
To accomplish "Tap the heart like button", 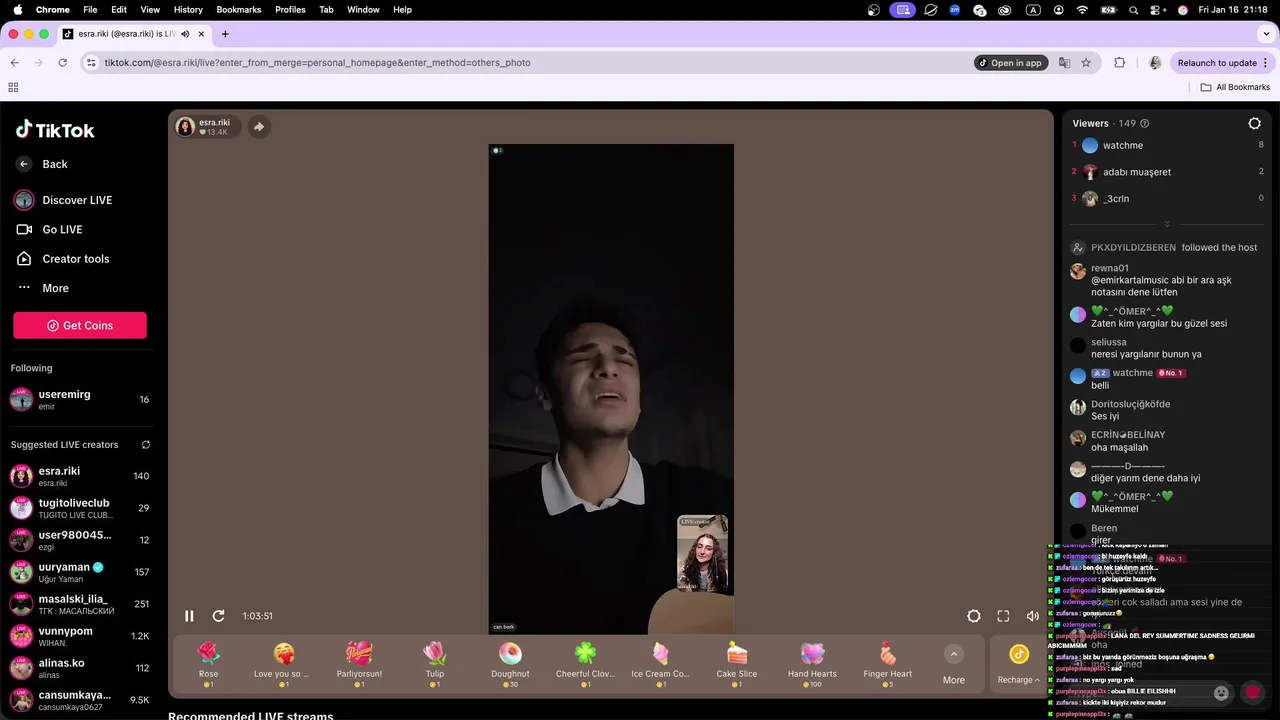I will click(1253, 692).
